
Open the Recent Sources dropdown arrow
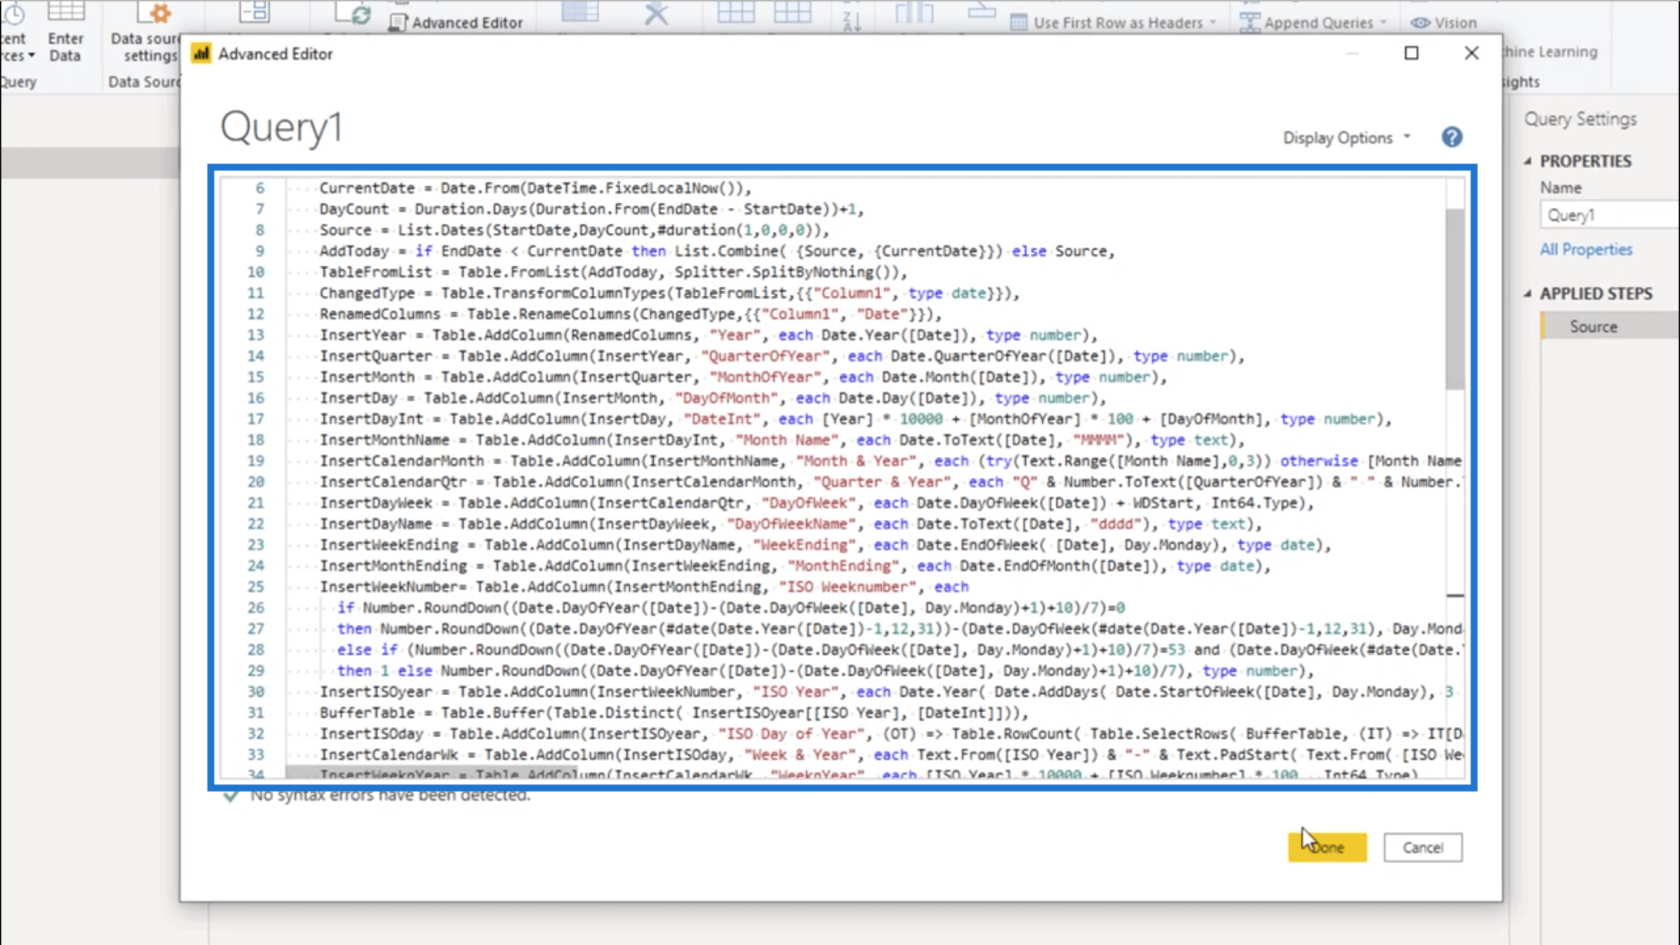[x=31, y=56]
